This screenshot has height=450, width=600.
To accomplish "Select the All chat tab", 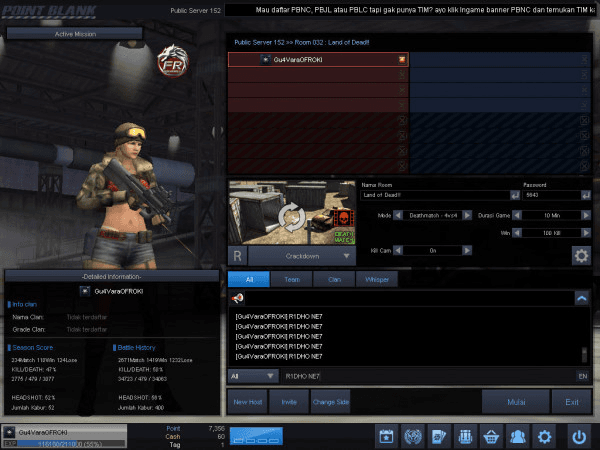I will [249, 279].
